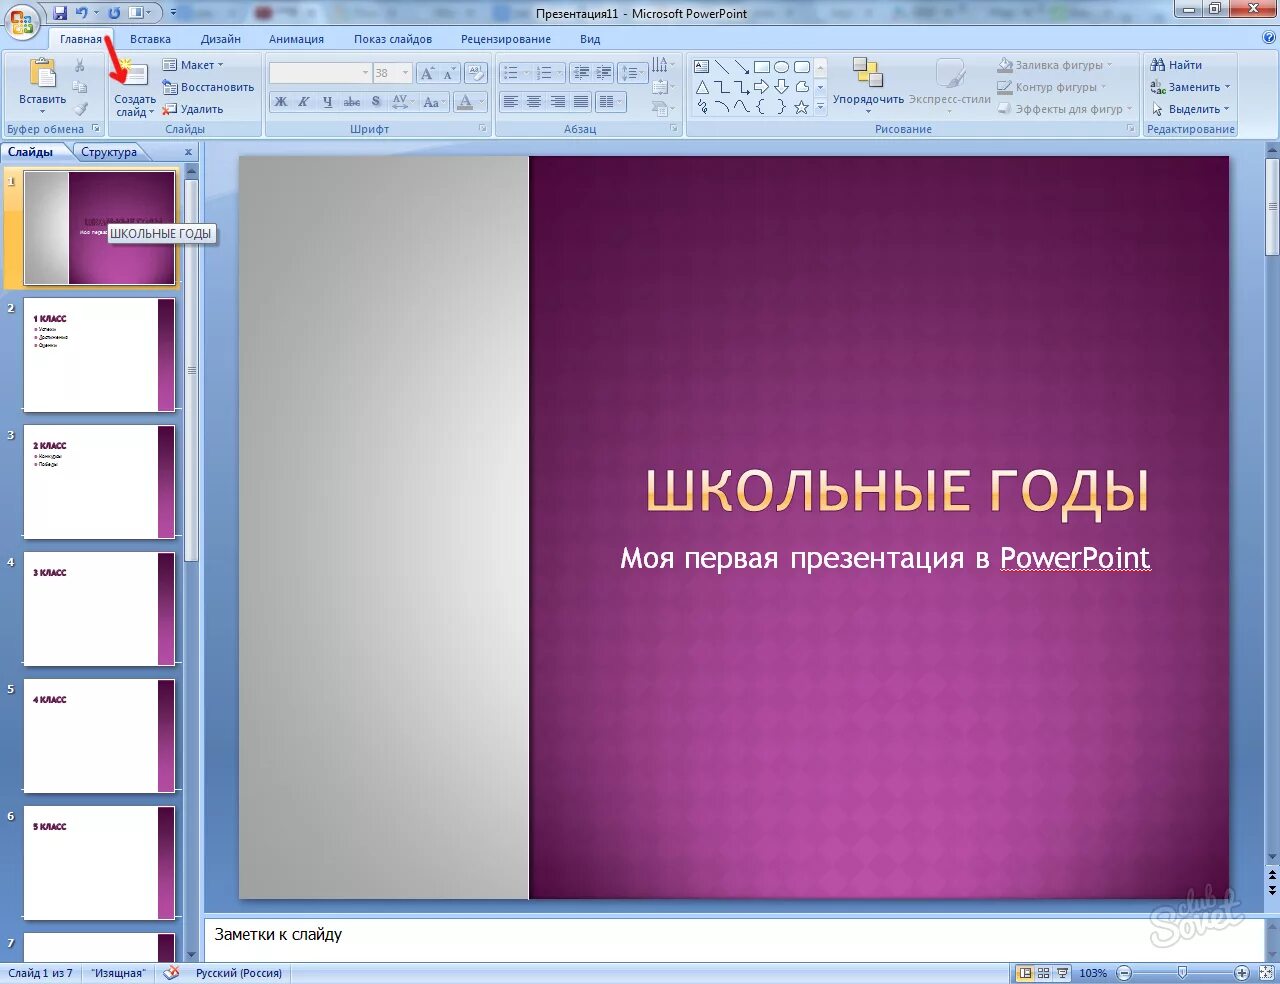Increase font size with large A icon
The image size is (1280, 984).
tap(427, 73)
